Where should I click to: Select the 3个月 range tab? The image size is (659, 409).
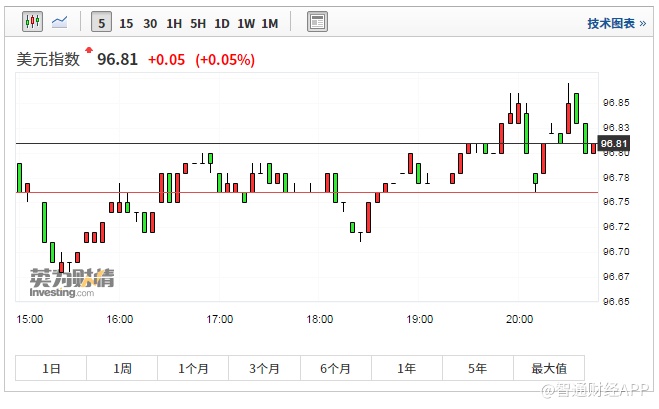264,368
